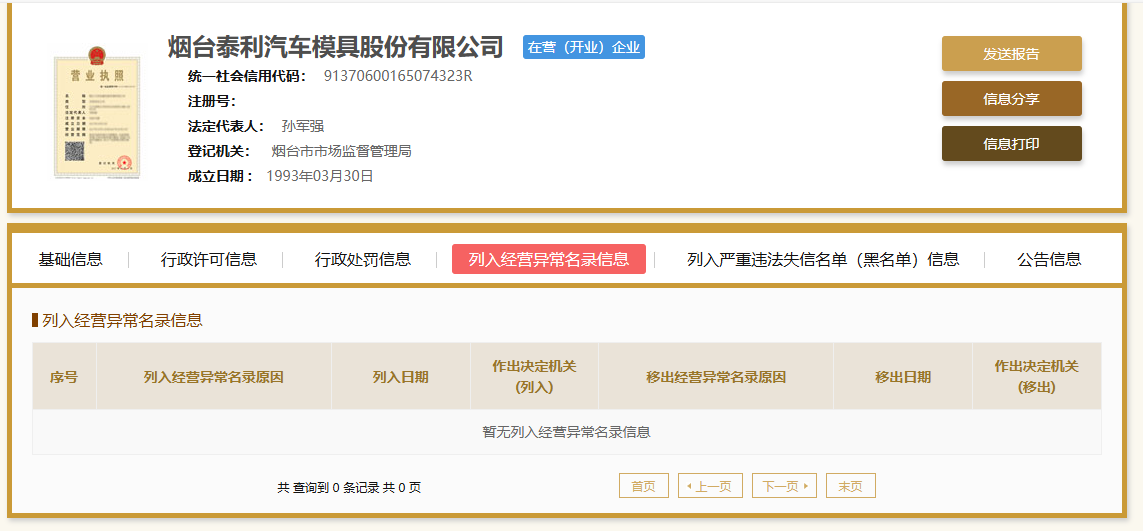Screen dimensions: 1143x531
Task: Switch to the 公告信息 tab
Action: coord(1049,259)
